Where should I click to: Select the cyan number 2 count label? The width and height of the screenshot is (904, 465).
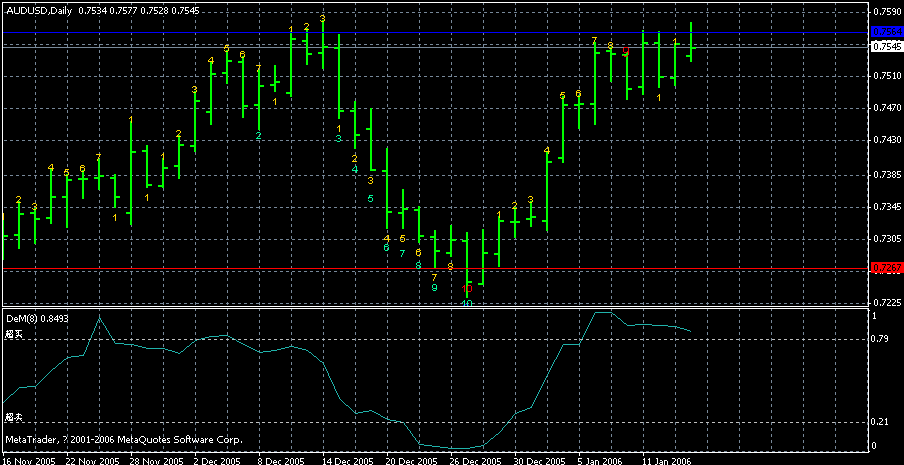pyautogui.click(x=258, y=135)
